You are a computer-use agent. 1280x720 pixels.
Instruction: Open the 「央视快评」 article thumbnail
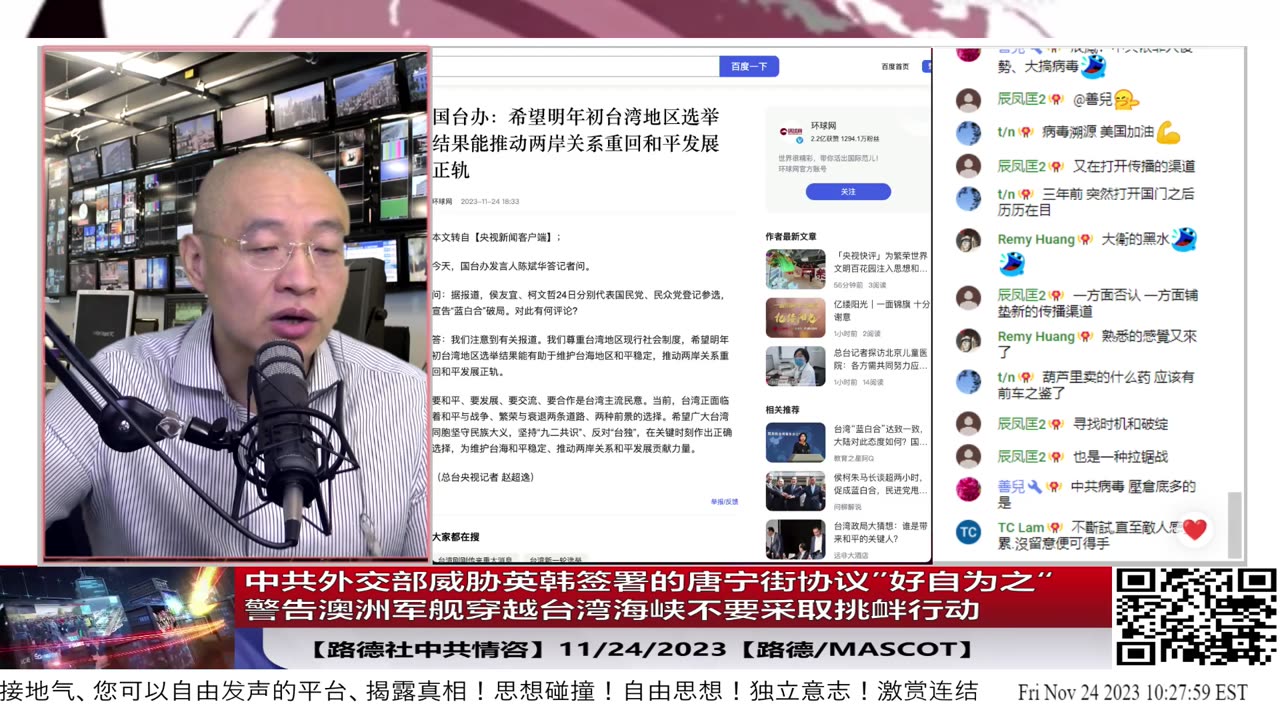click(x=795, y=269)
